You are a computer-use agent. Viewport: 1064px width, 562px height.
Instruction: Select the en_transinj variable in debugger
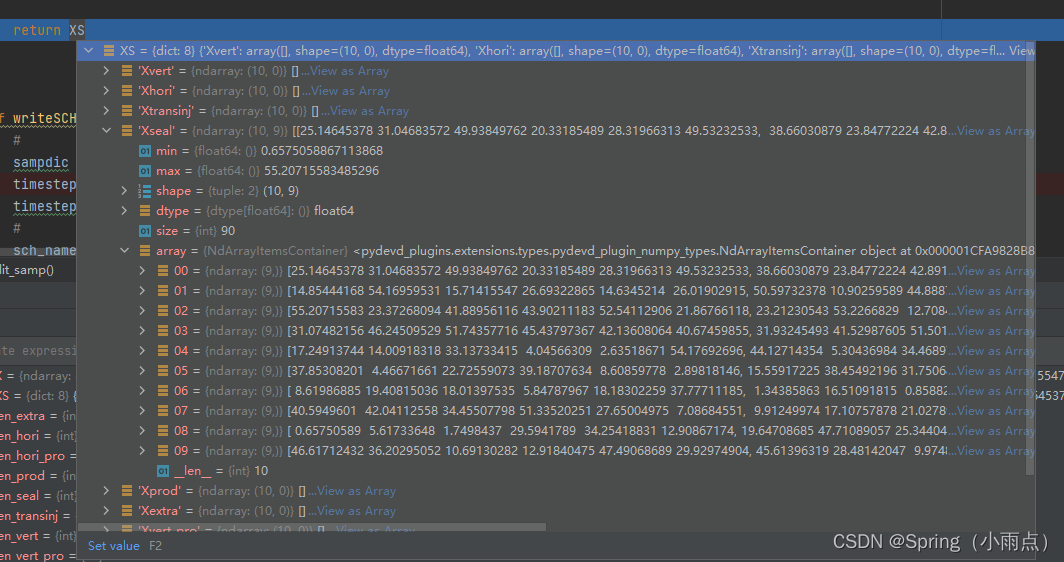tap(38, 516)
